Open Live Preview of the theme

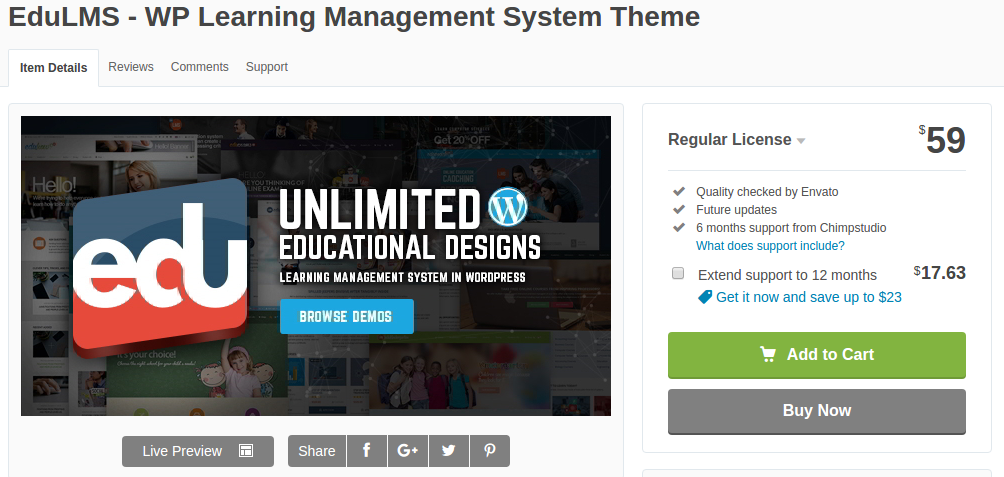198,451
